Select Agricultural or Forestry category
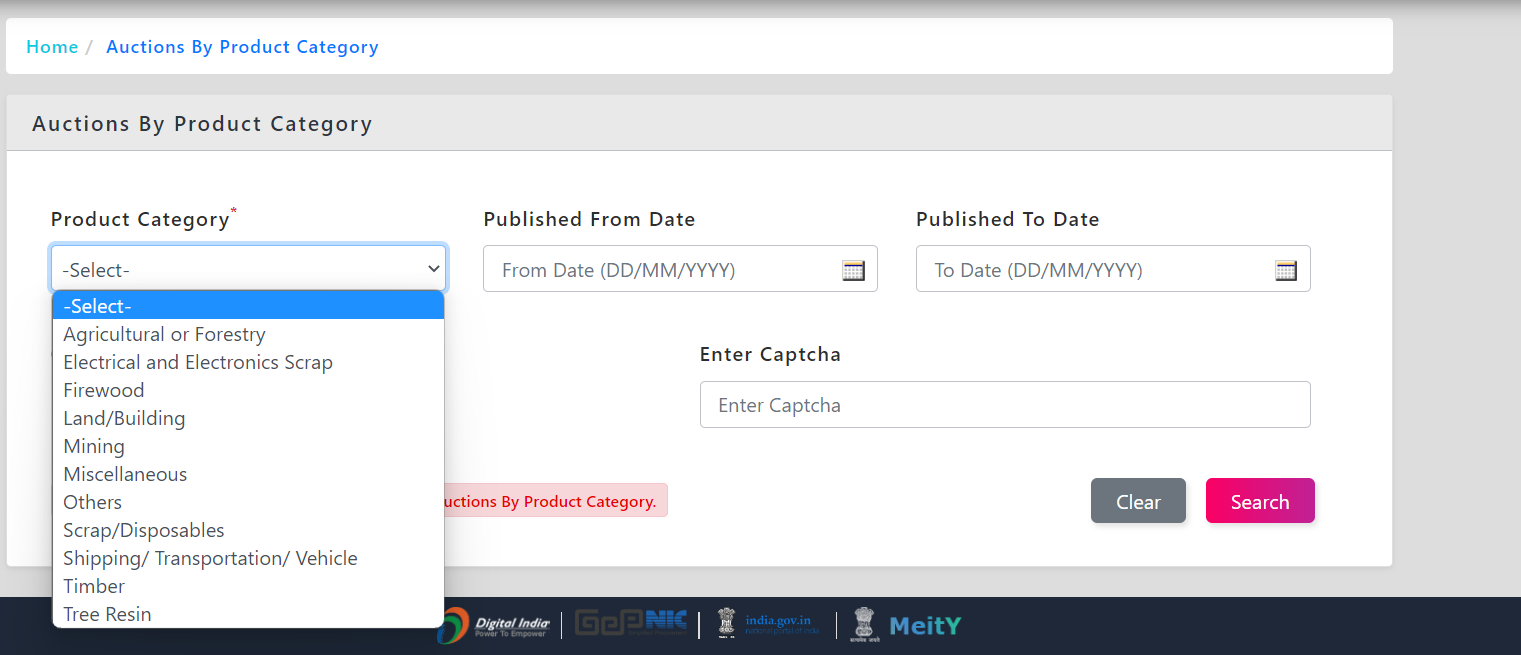The image size is (1521, 655). point(164,334)
